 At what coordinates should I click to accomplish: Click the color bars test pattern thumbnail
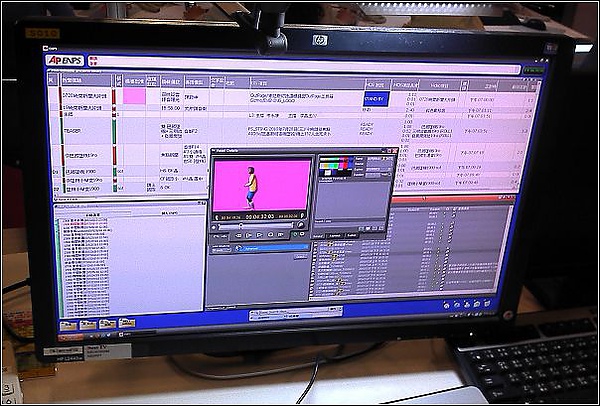pos(333,168)
